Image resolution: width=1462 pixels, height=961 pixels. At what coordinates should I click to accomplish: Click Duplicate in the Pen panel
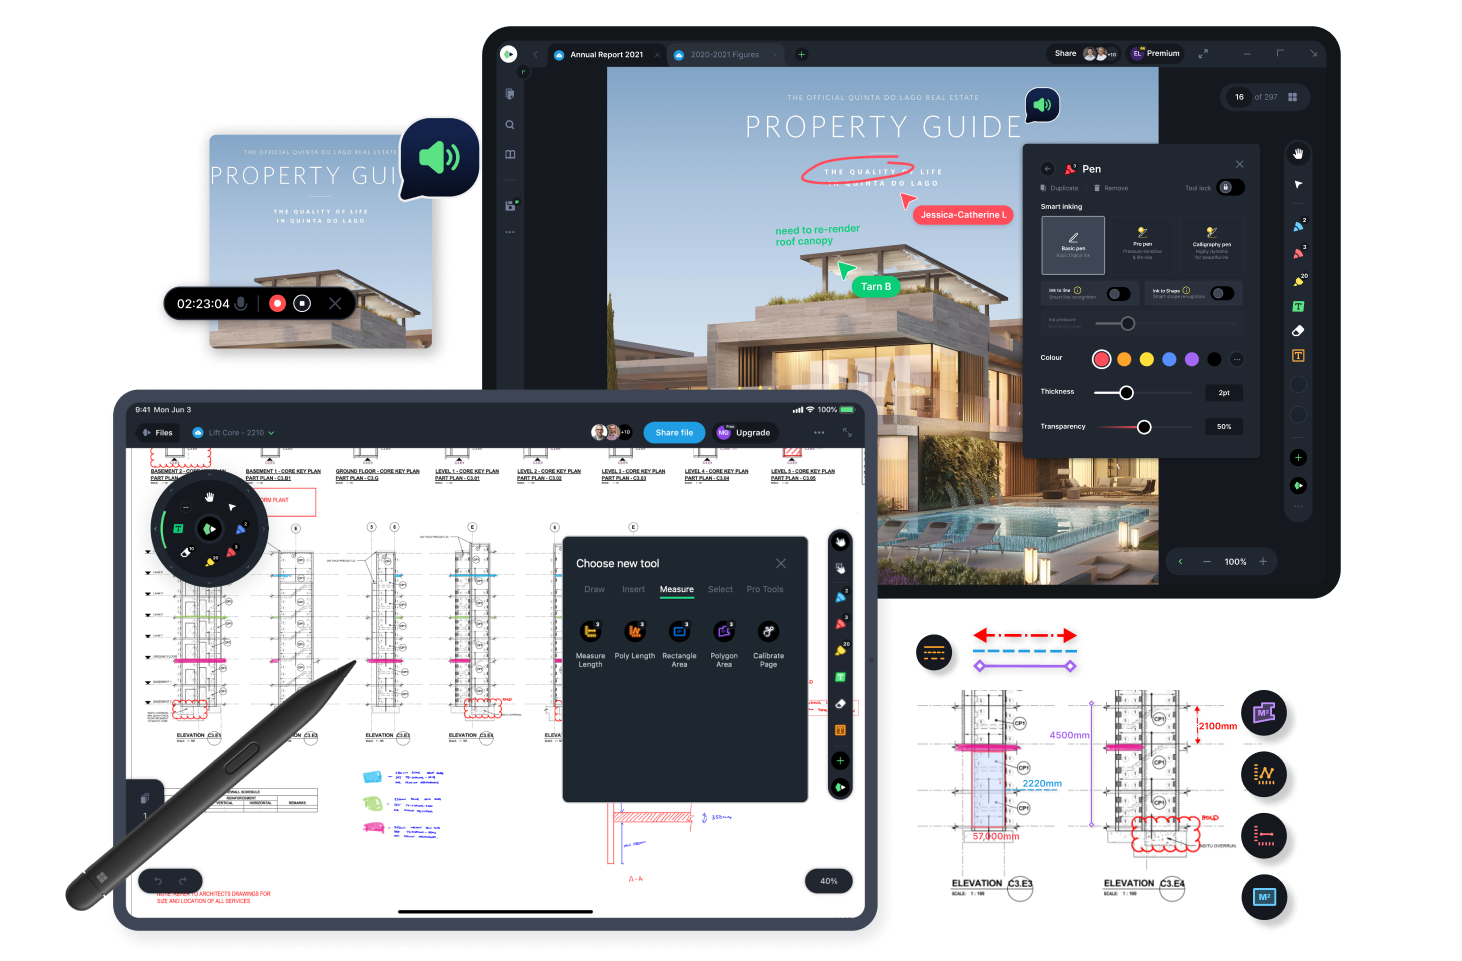tap(1060, 188)
